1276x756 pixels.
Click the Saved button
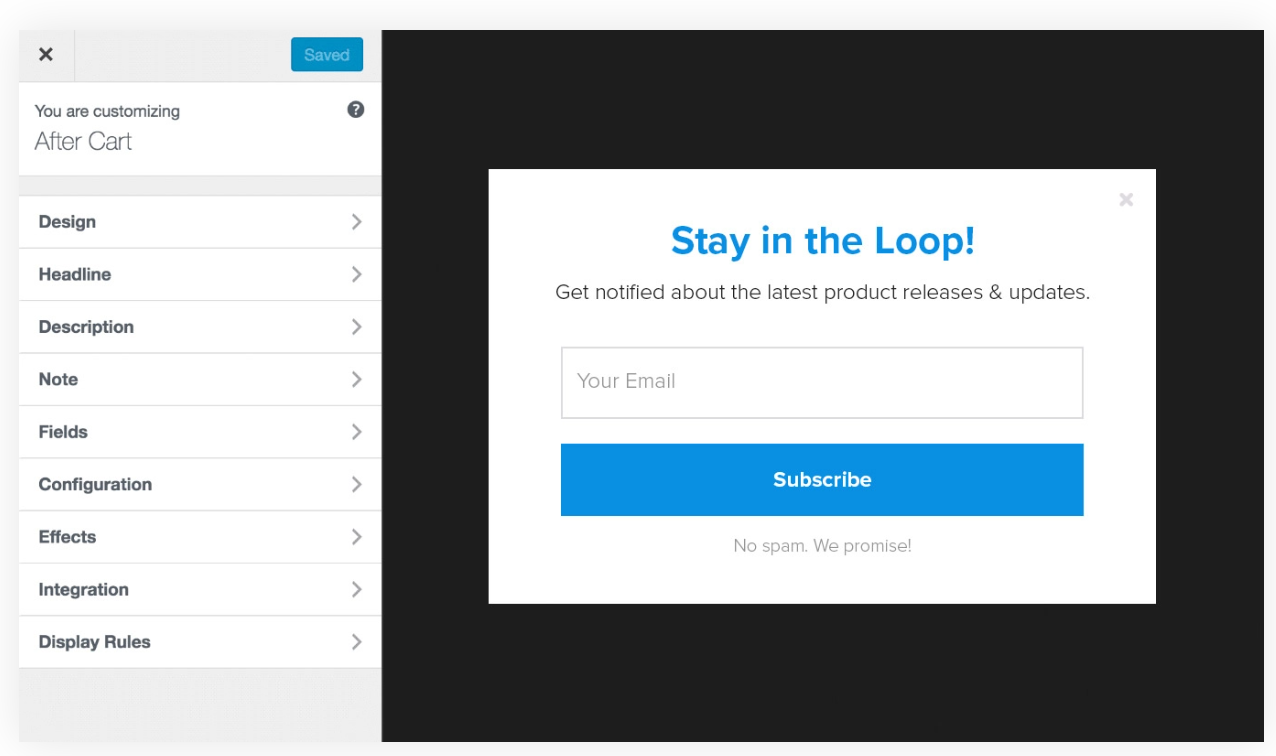pyautogui.click(x=326, y=55)
